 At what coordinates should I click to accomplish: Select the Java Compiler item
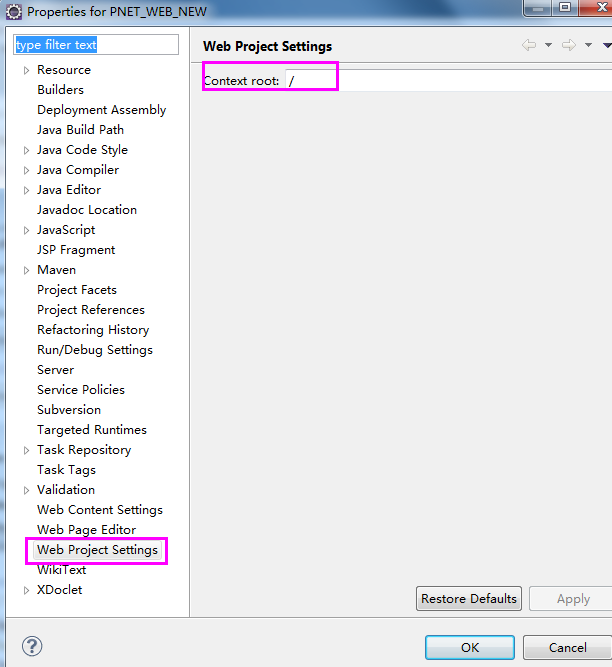tap(78, 170)
